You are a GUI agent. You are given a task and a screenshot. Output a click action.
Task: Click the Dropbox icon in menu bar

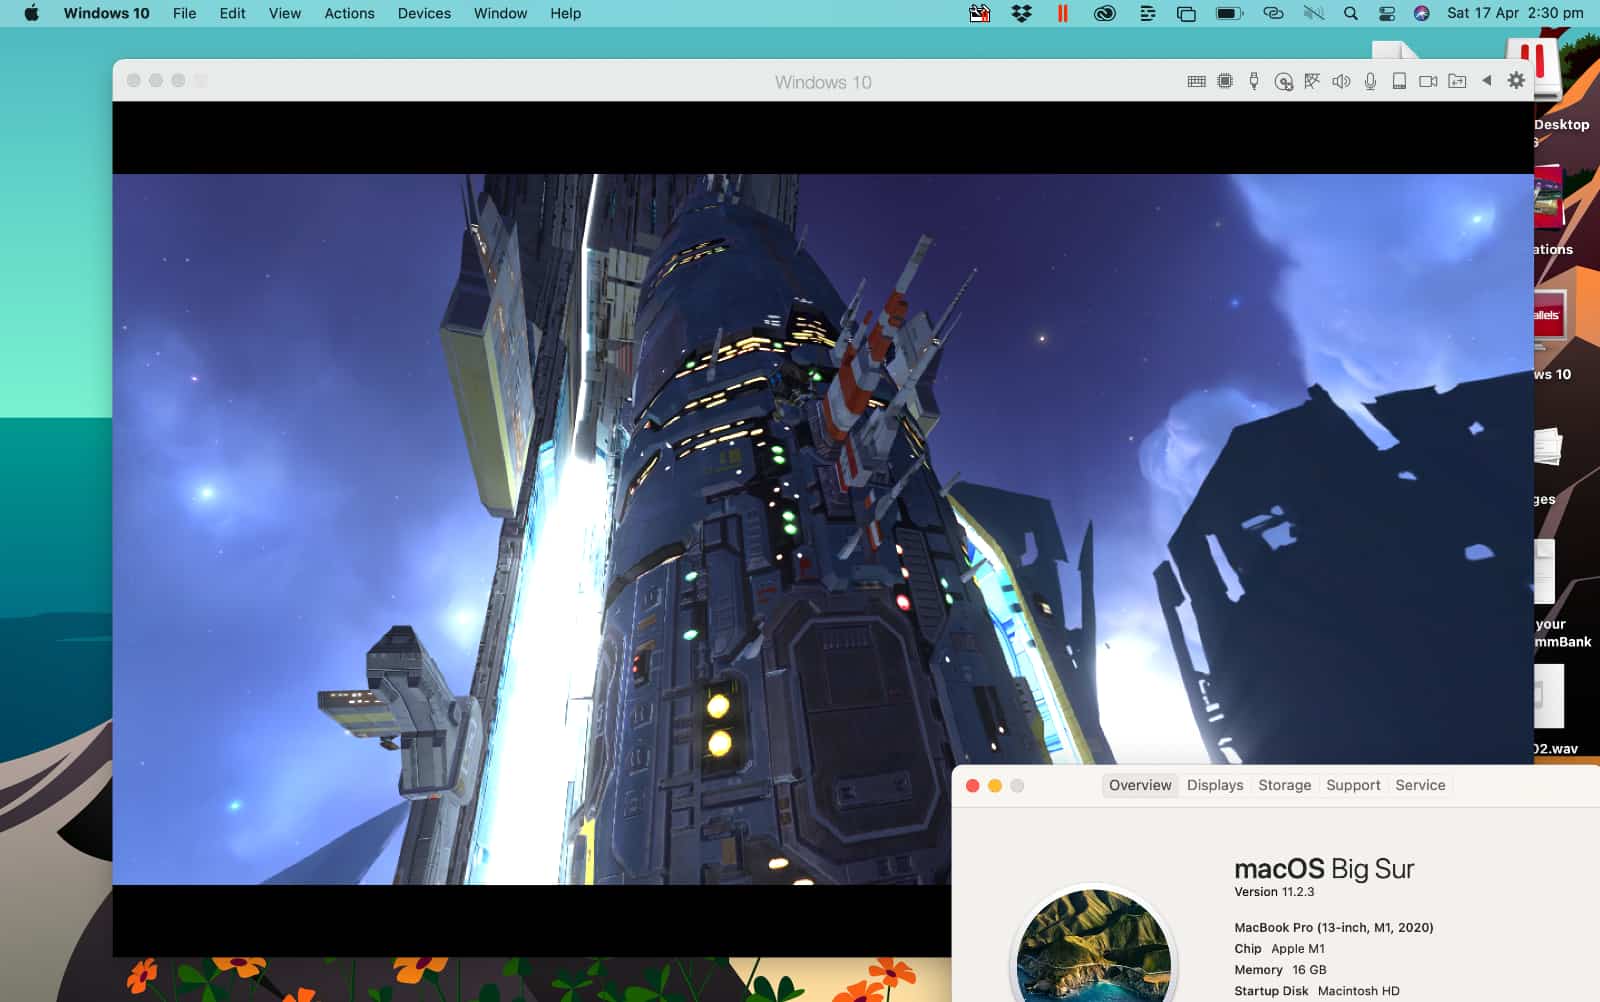pos(1021,13)
